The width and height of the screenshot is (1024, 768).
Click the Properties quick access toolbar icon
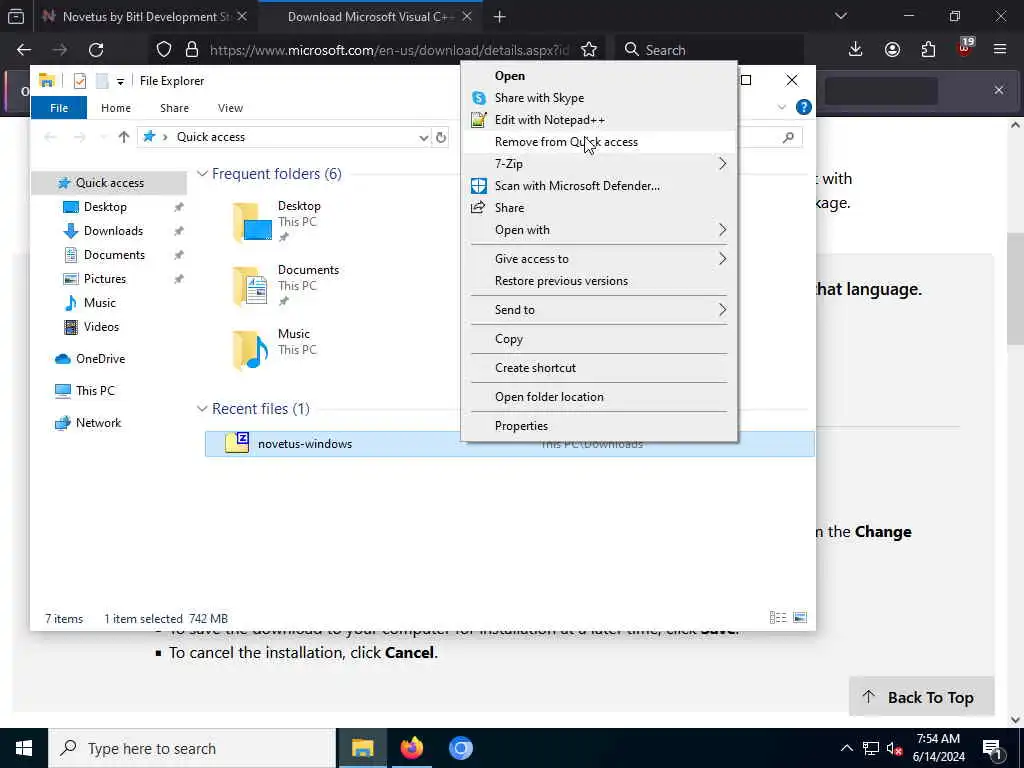(x=80, y=81)
